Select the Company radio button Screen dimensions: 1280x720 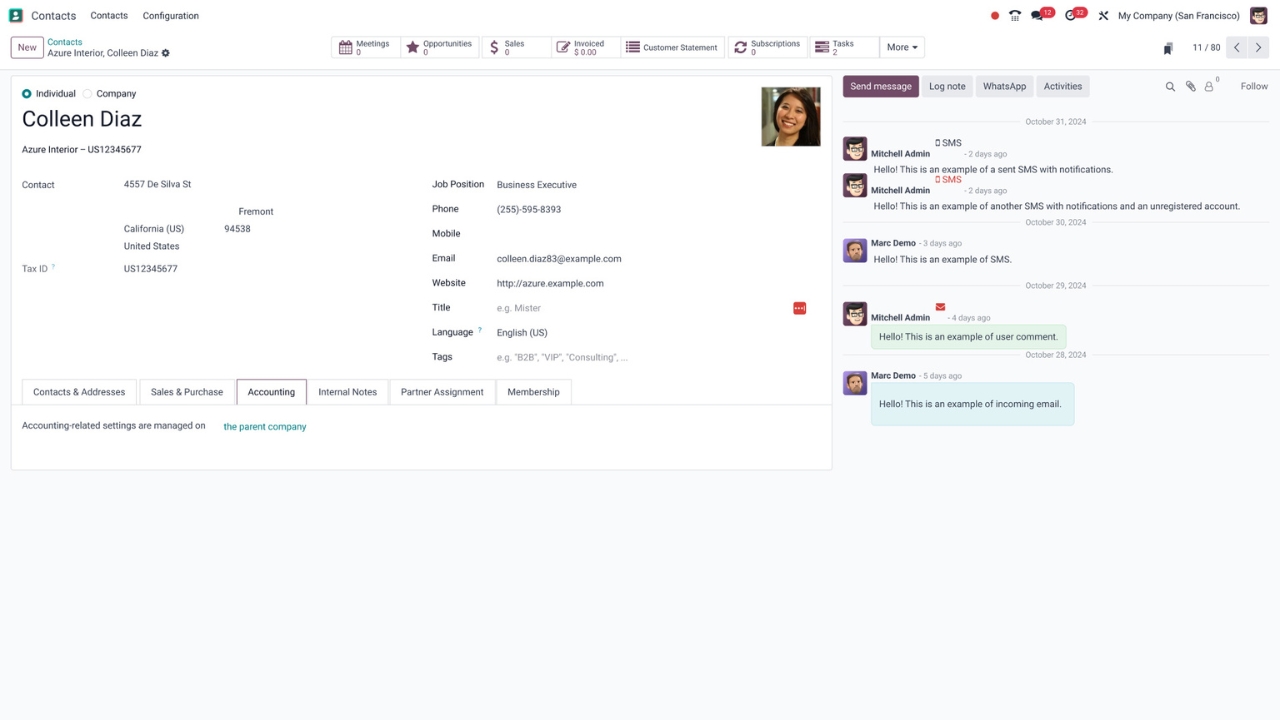click(87, 94)
